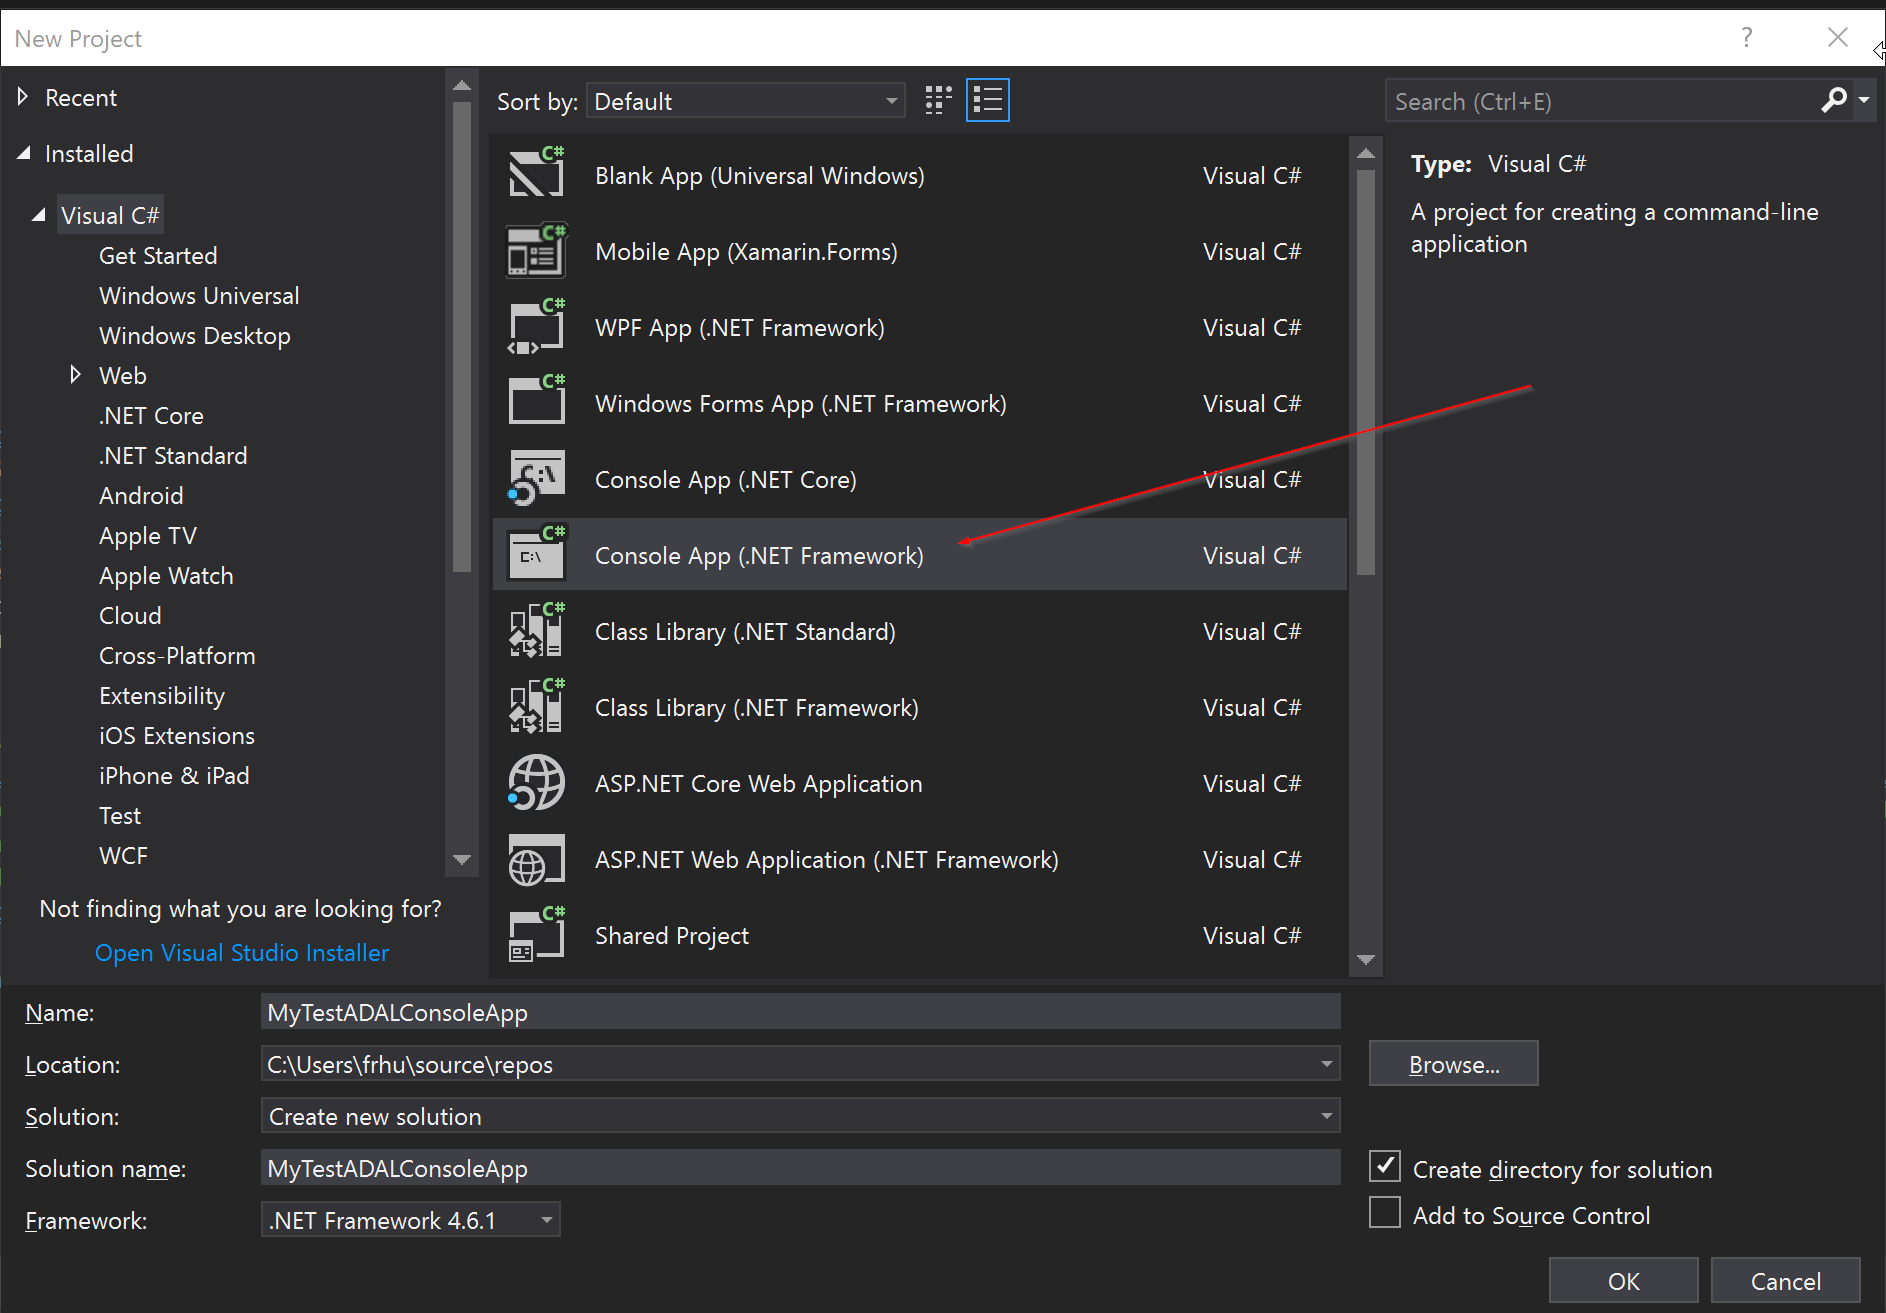The height and width of the screenshot is (1313, 1886).
Task: Click the WPF App (.NET Framework) icon
Action: coord(537,326)
